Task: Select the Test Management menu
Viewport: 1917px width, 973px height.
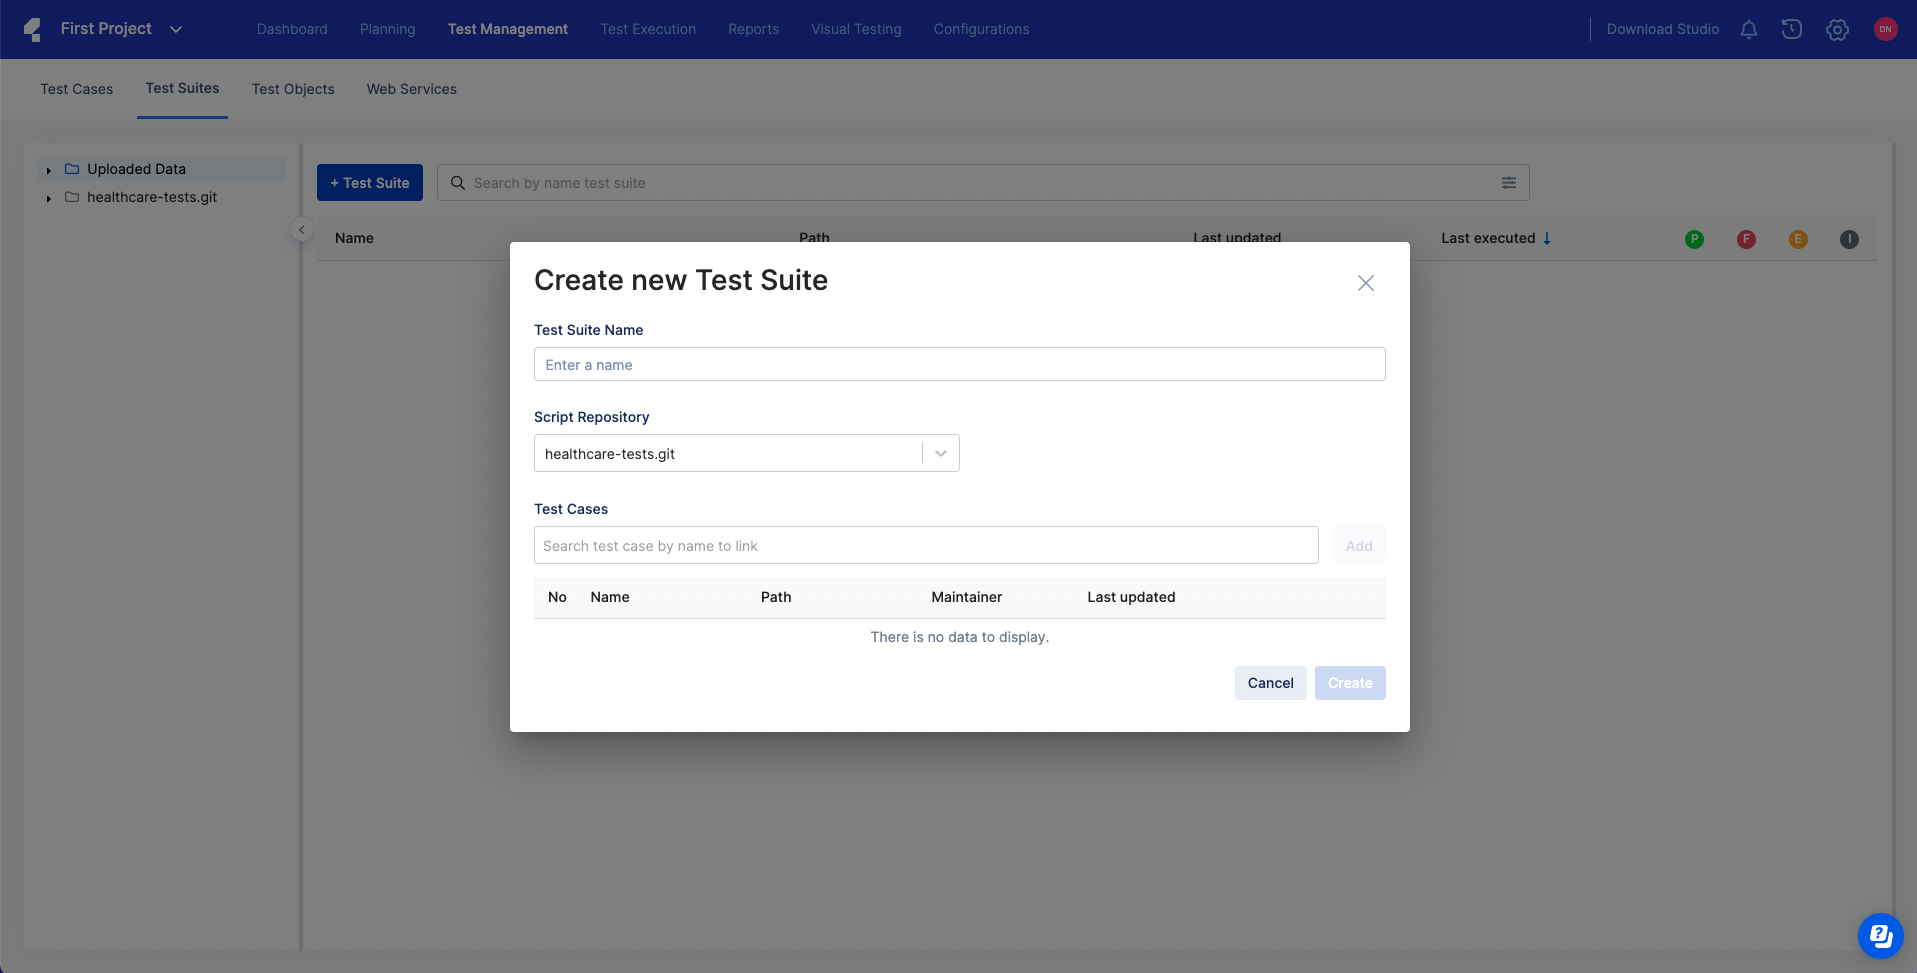Action: tap(508, 29)
